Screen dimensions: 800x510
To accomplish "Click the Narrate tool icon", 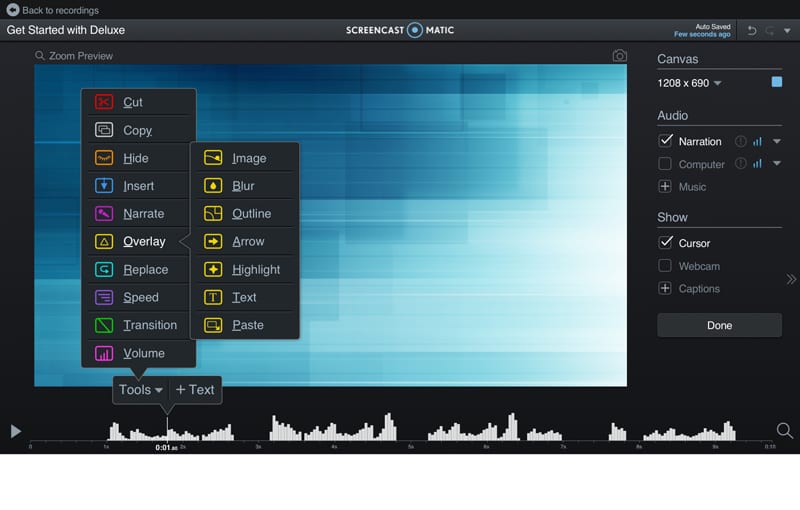I will 104,214.
